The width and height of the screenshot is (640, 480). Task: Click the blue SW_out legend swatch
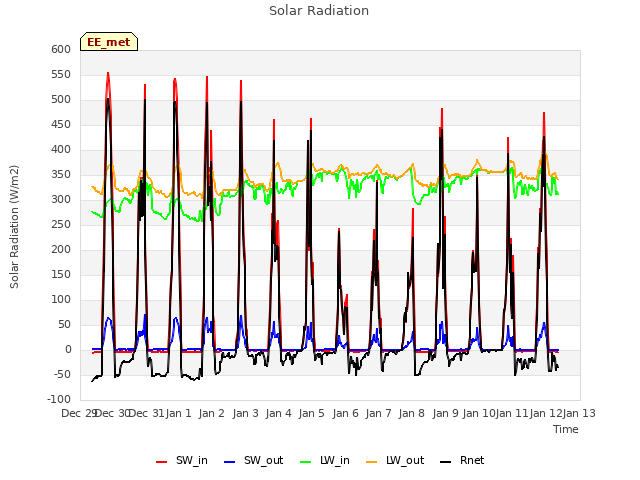click(230, 462)
